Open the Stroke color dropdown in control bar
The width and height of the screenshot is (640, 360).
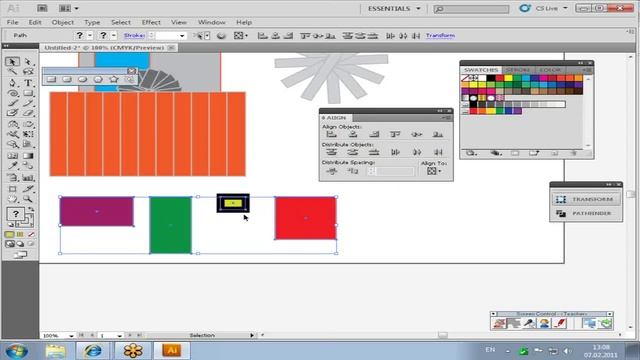point(114,36)
